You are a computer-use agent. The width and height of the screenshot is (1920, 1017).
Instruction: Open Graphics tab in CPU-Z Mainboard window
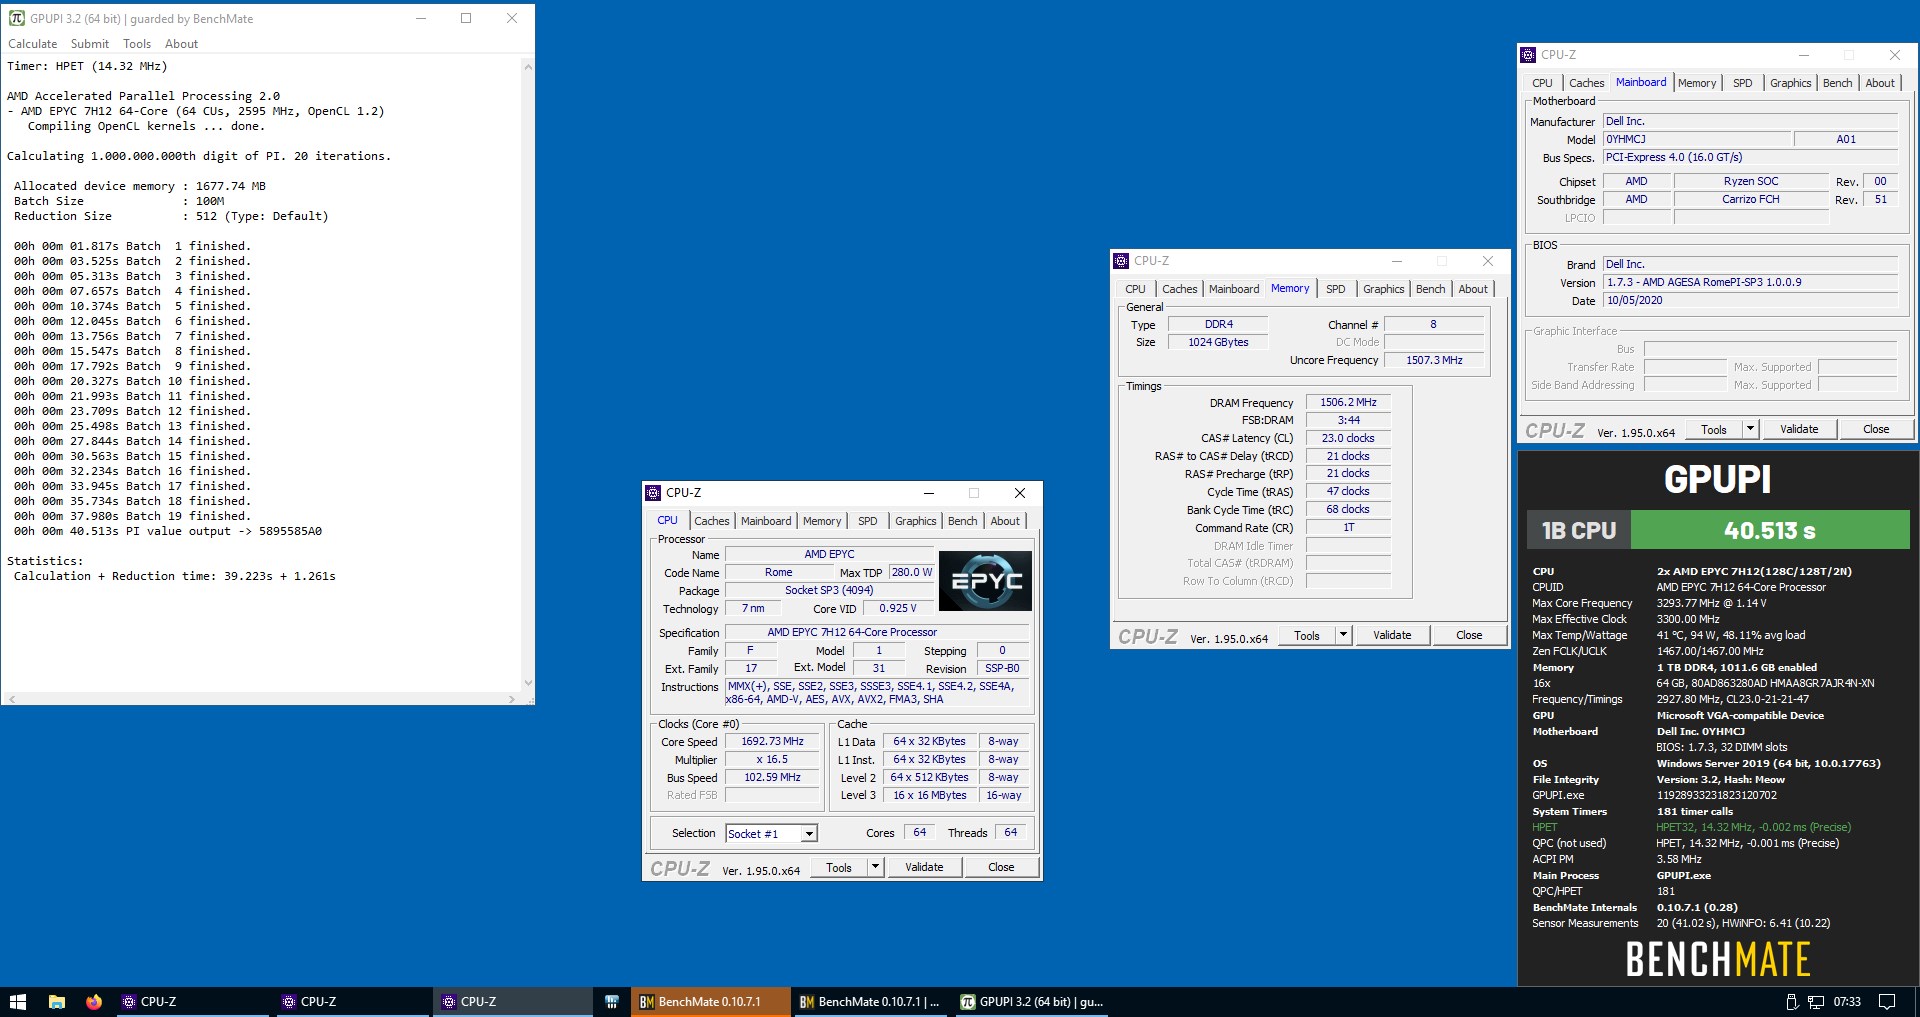point(1791,83)
